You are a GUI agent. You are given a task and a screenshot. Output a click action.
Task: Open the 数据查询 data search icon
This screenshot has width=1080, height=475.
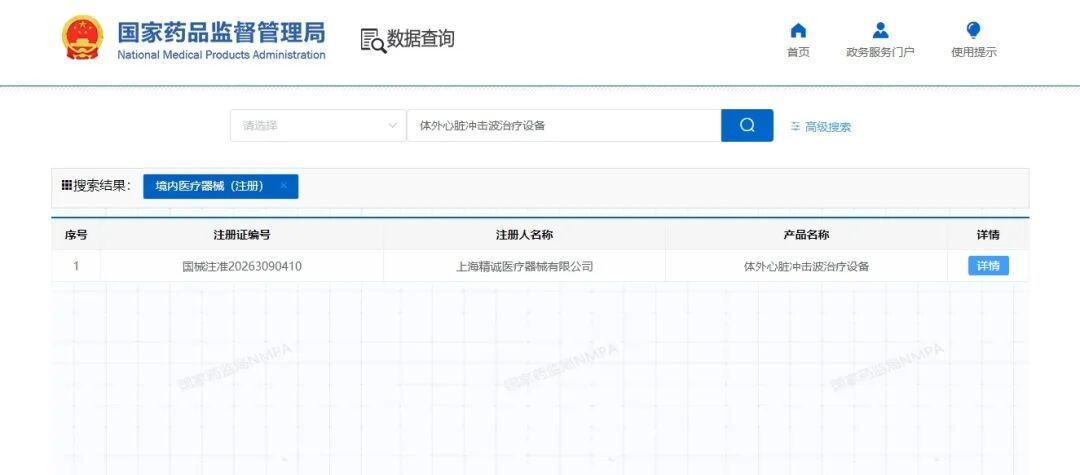[x=373, y=41]
